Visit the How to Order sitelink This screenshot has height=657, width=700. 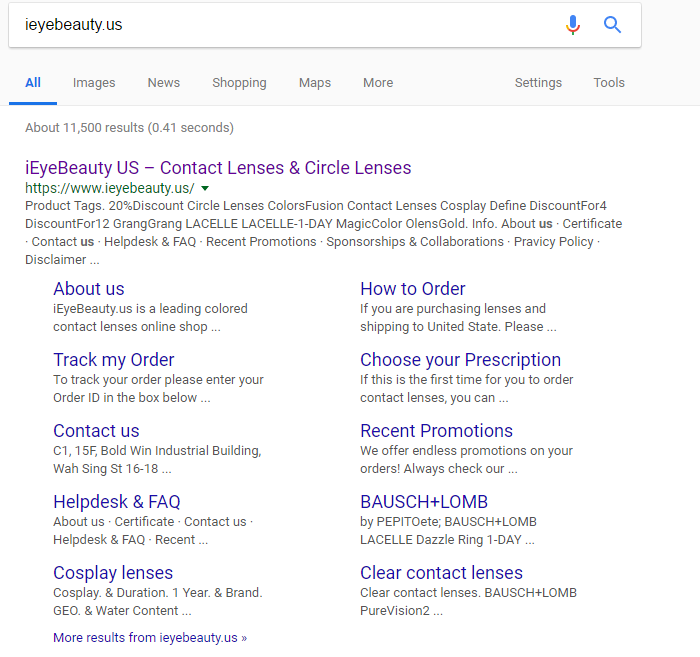[x=413, y=289]
